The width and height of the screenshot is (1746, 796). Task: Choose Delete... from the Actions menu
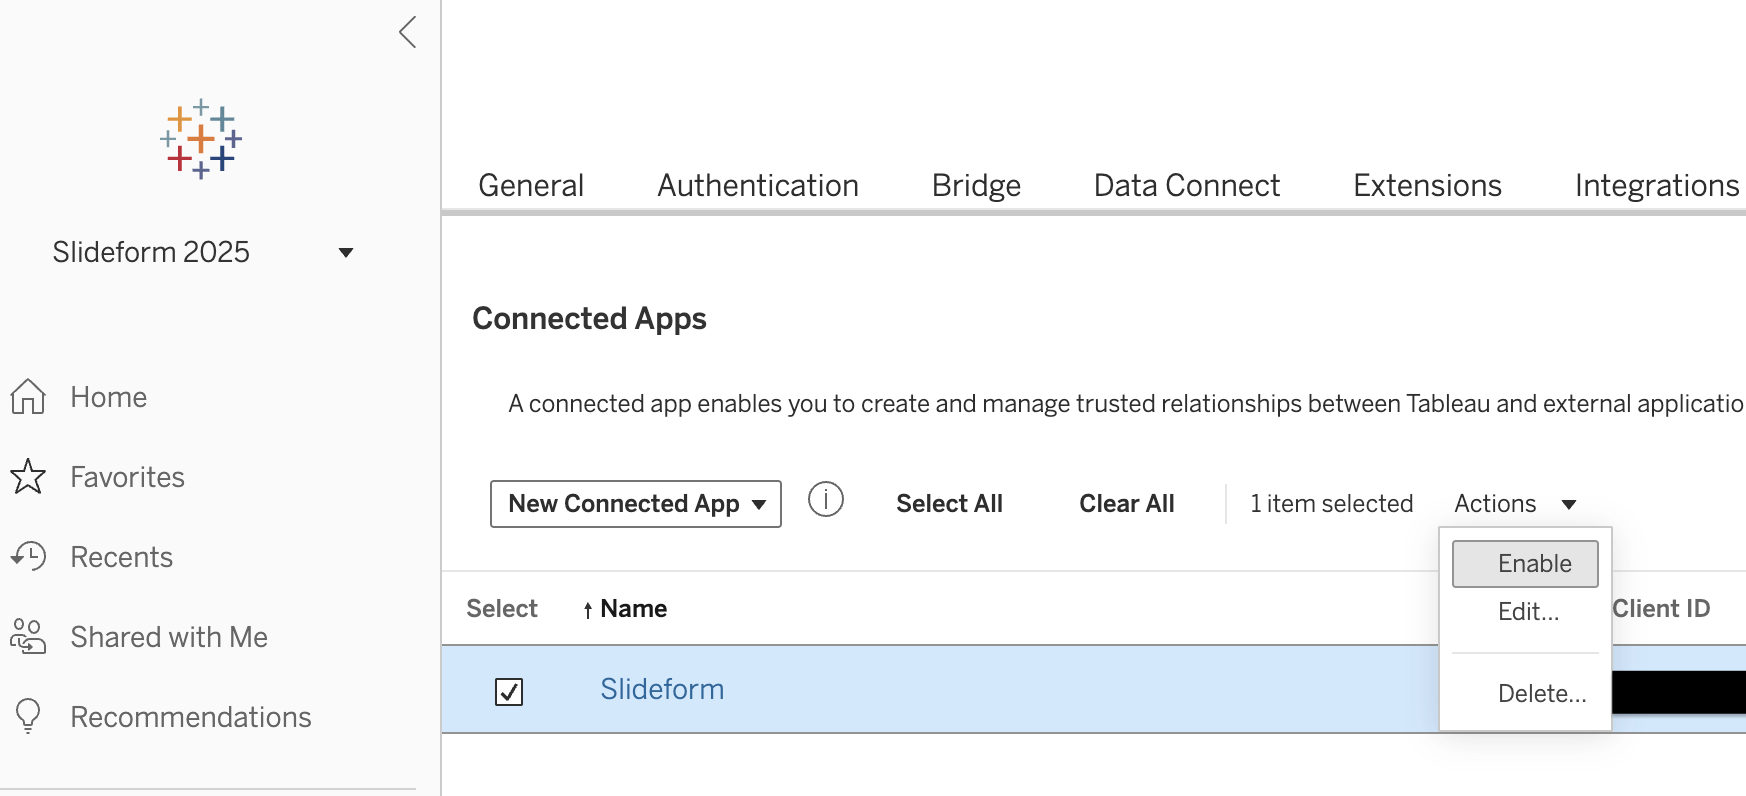click(1541, 694)
